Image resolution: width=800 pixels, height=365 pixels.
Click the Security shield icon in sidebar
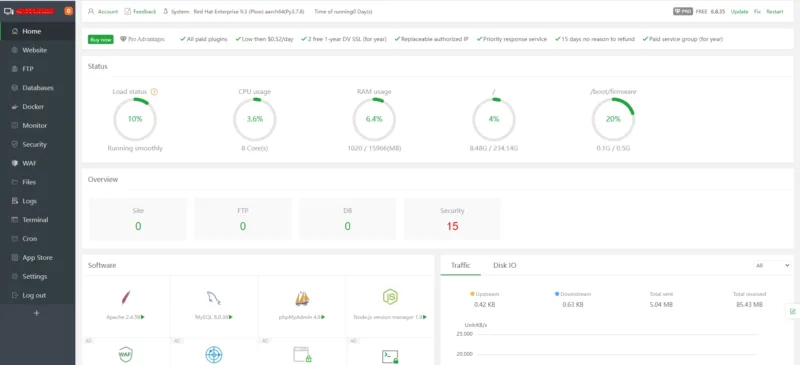14,144
